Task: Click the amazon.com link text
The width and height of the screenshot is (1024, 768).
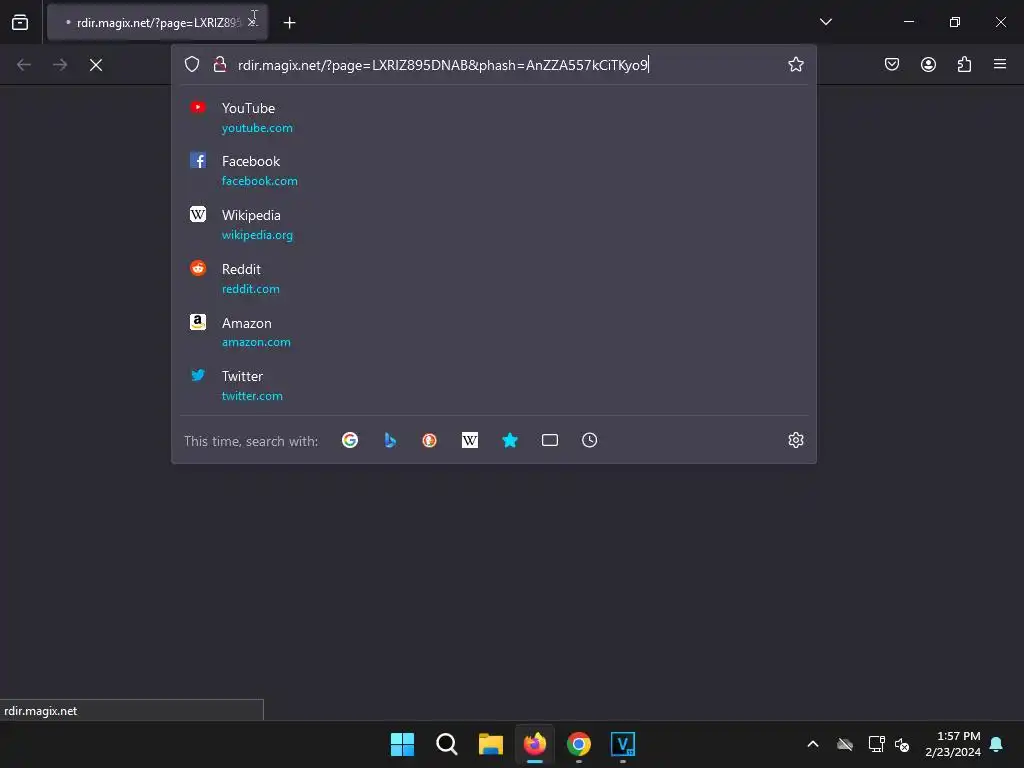Action: 256,342
